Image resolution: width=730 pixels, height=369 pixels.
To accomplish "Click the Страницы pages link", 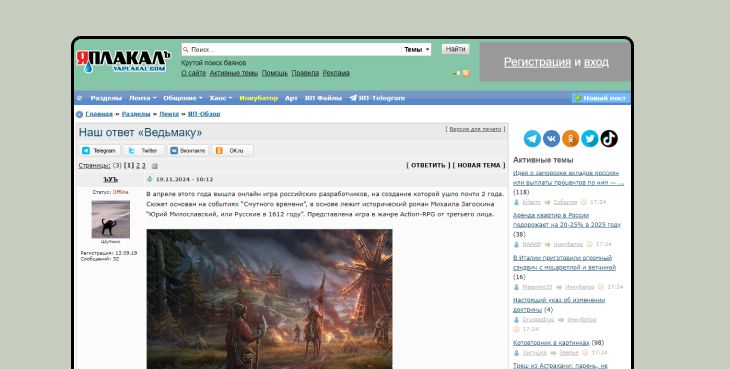I will (x=95, y=165).
